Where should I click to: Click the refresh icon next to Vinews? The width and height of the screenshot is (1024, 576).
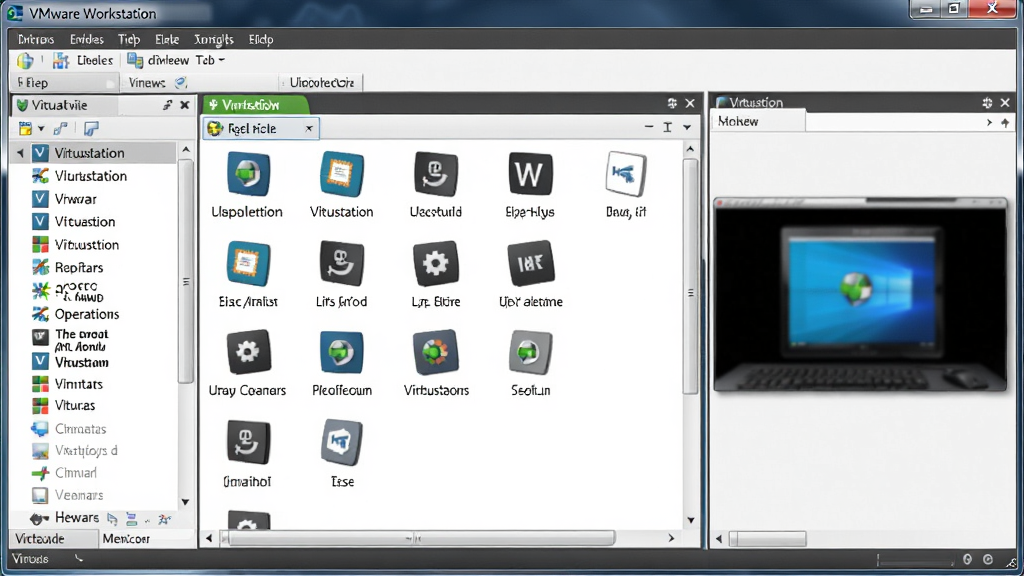pyautogui.click(x=181, y=82)
